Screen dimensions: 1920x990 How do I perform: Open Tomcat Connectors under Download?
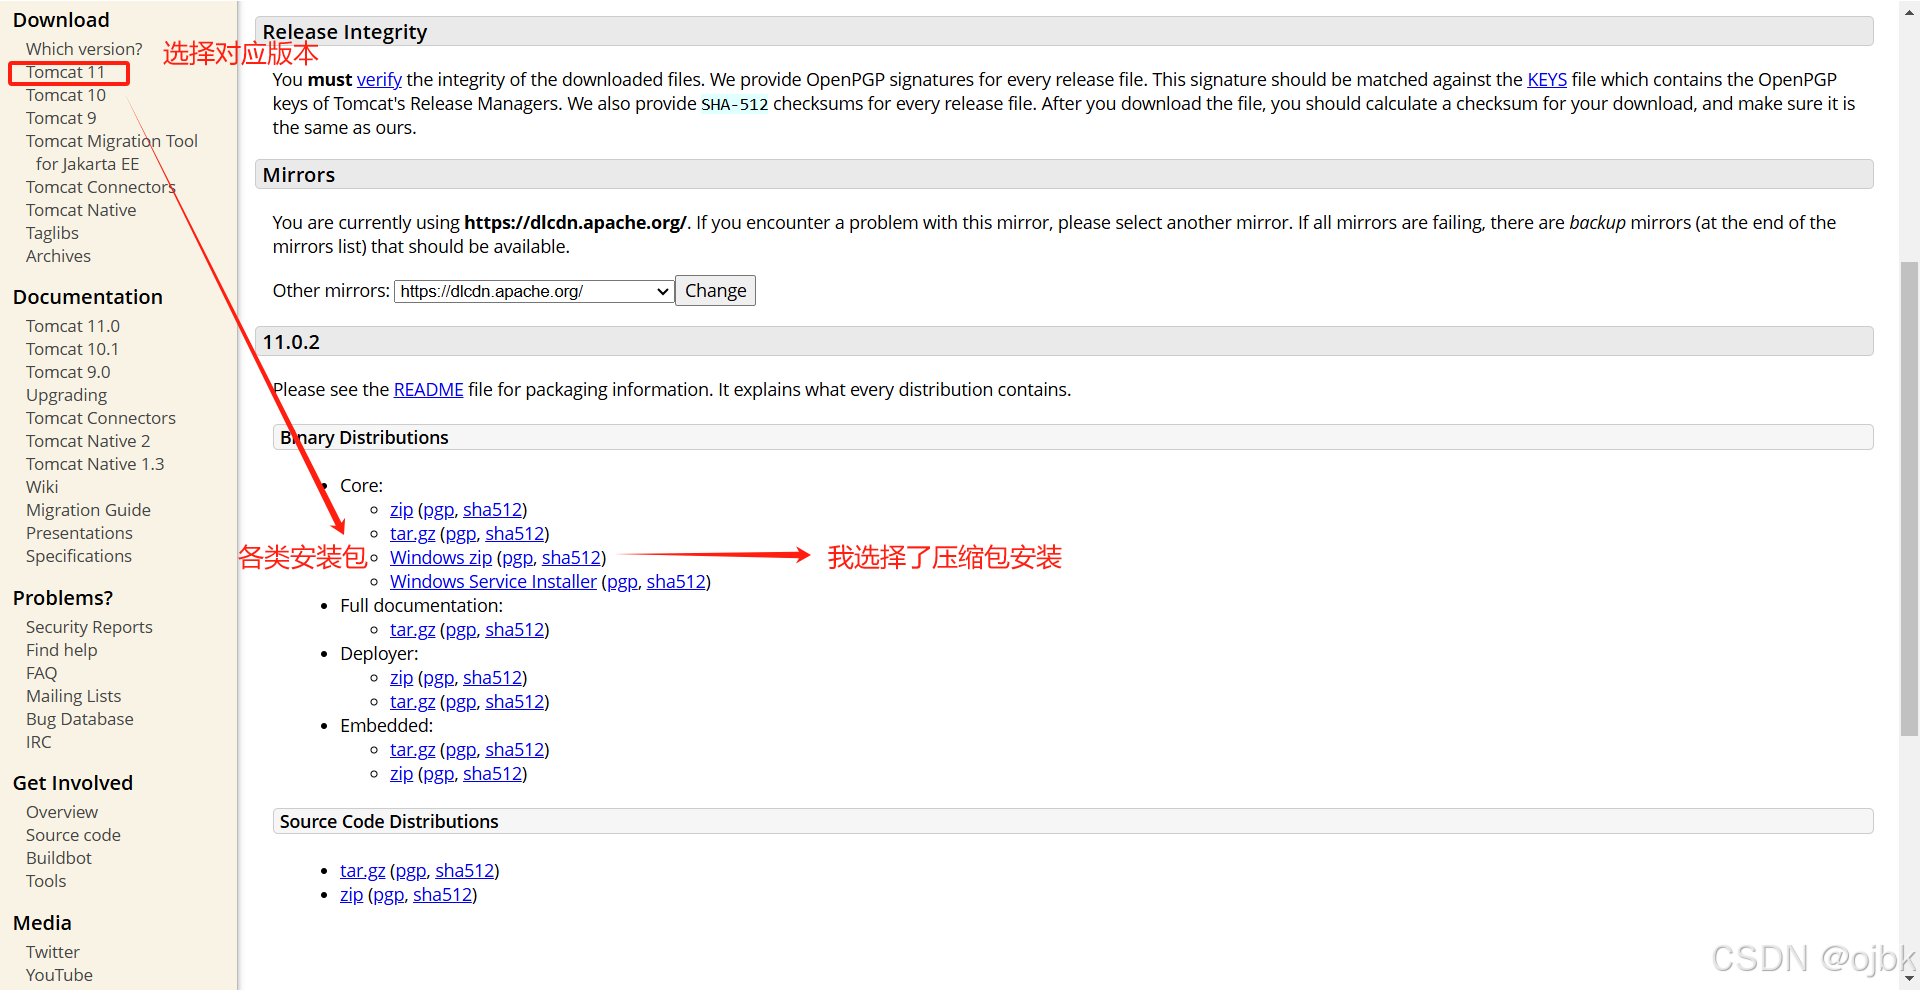[101, 187]
